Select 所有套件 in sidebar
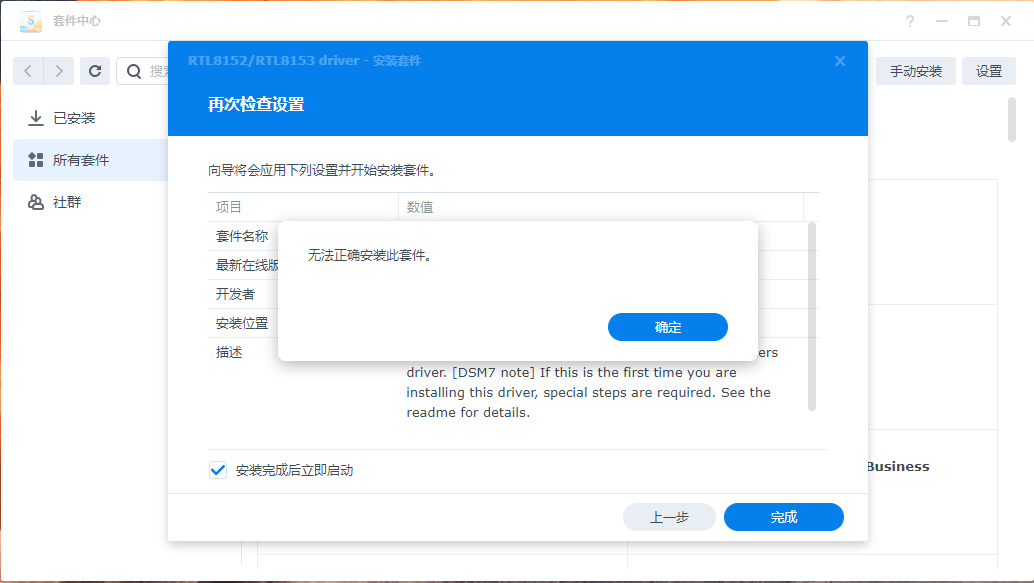Screen dimensions: 1034x583 coord(81,160)
